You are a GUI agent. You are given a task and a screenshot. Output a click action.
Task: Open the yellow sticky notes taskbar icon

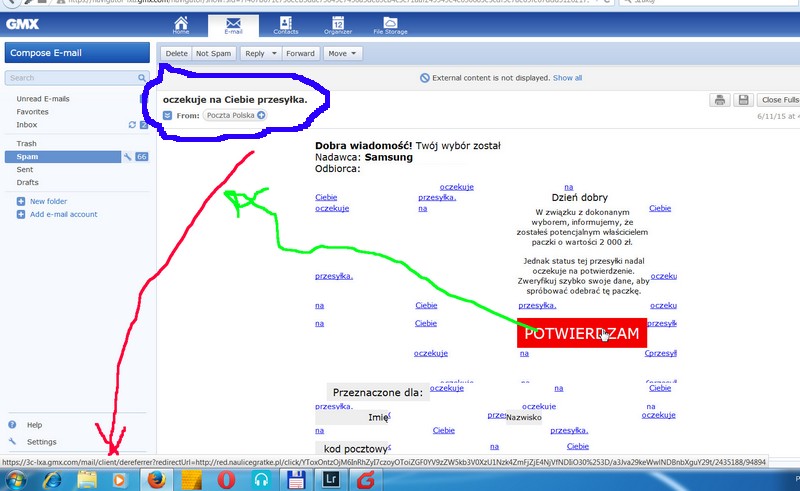pyautogui.click(x=192, y=480)
